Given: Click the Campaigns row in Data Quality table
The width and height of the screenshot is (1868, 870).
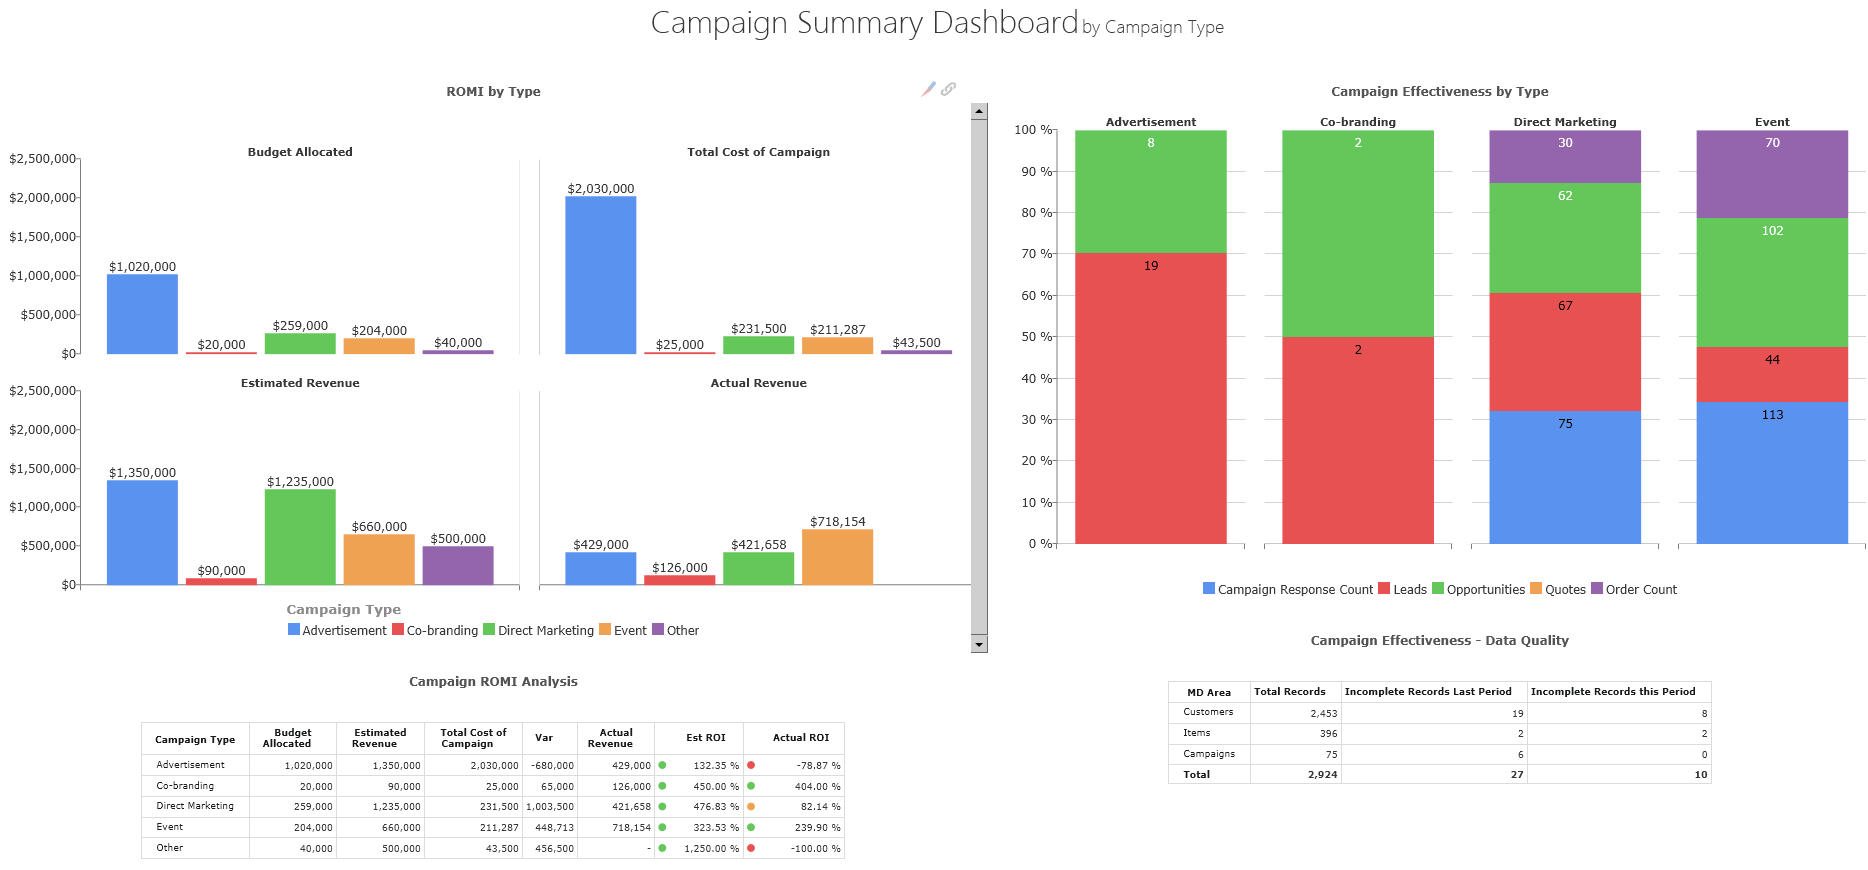Looking at the screenshot, I should pos(1440,754).
